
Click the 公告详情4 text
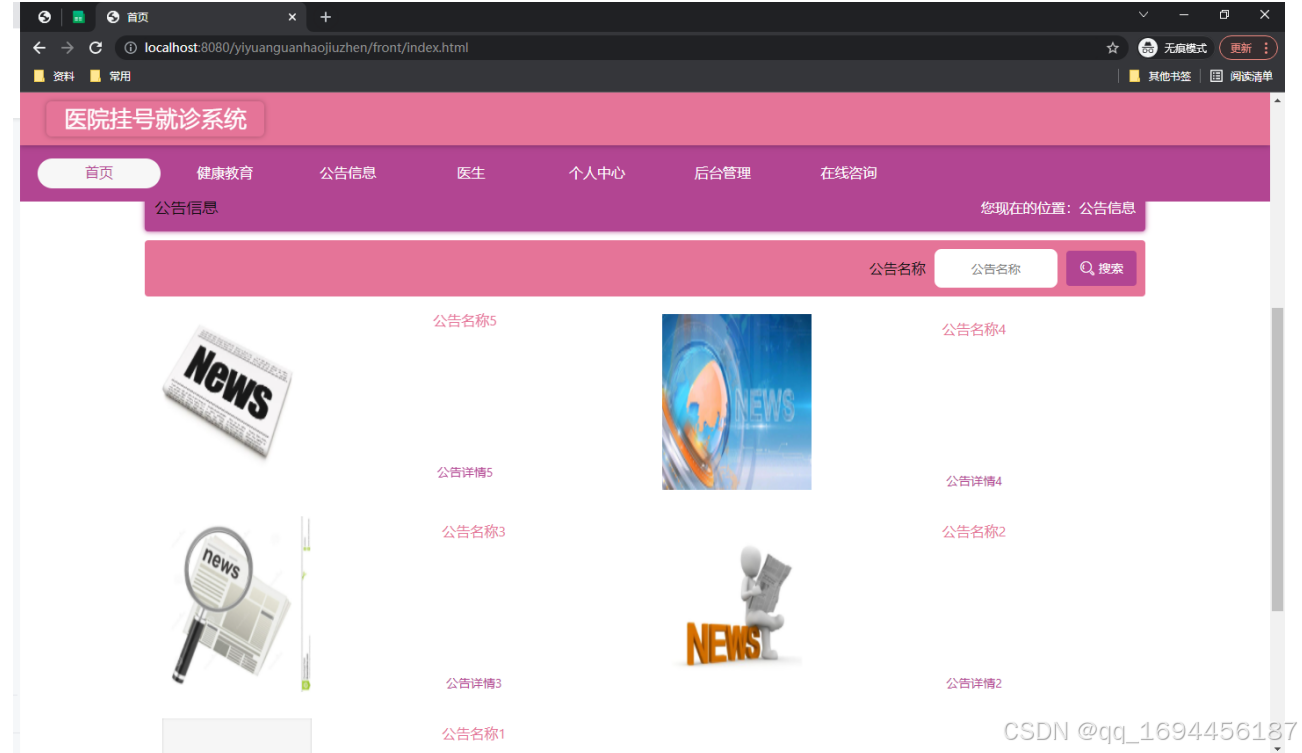[x=974, y=481]
